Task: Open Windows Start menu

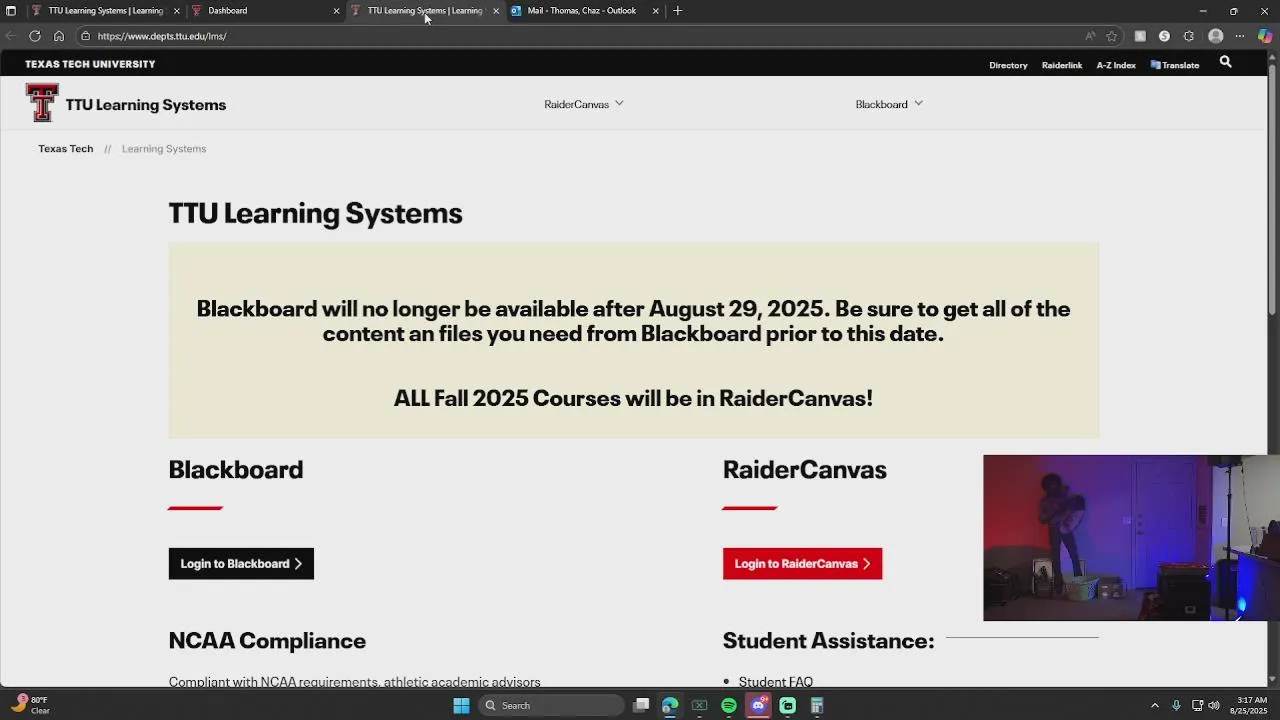Action: [x=461, y=706]
